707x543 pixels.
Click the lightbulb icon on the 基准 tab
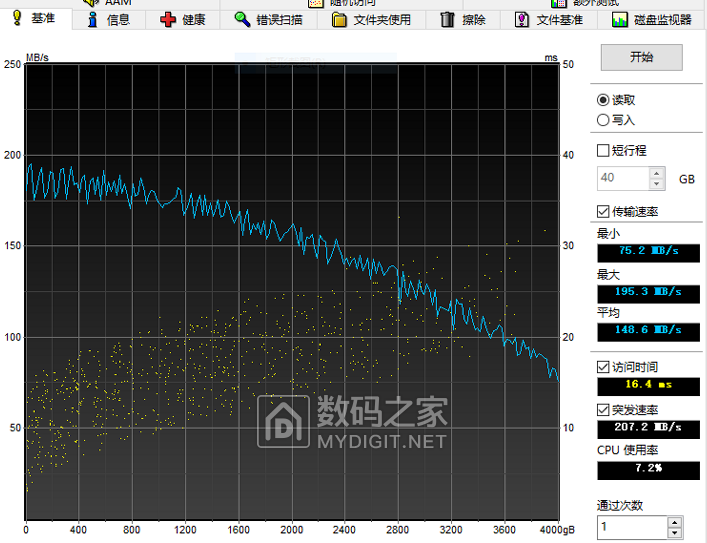pos(17,18)
